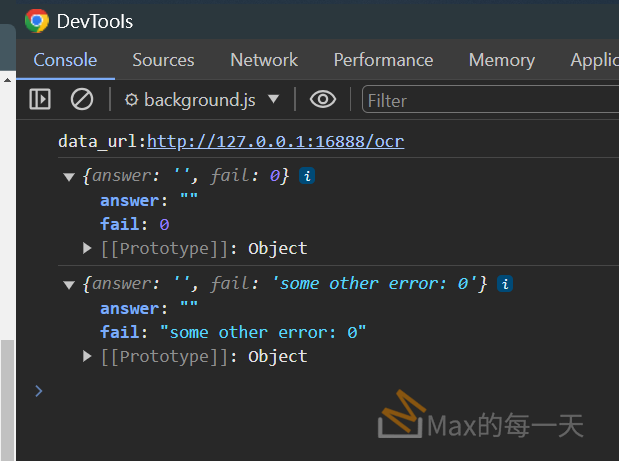Click the console prompt input line
This screenshot has width=619, height=461.
(300, 391)
